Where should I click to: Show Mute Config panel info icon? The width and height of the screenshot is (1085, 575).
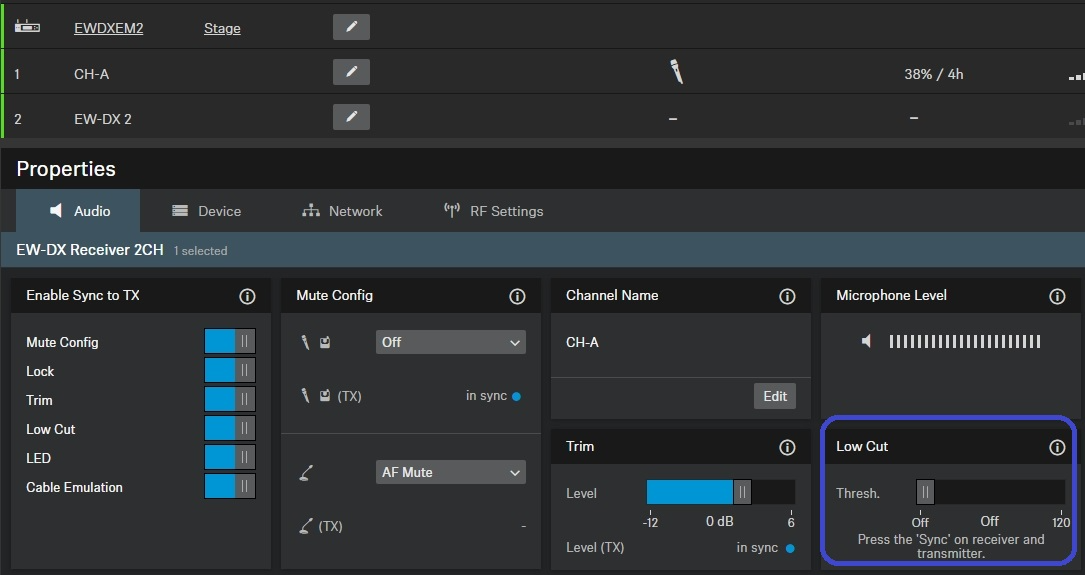click(517, 296)
